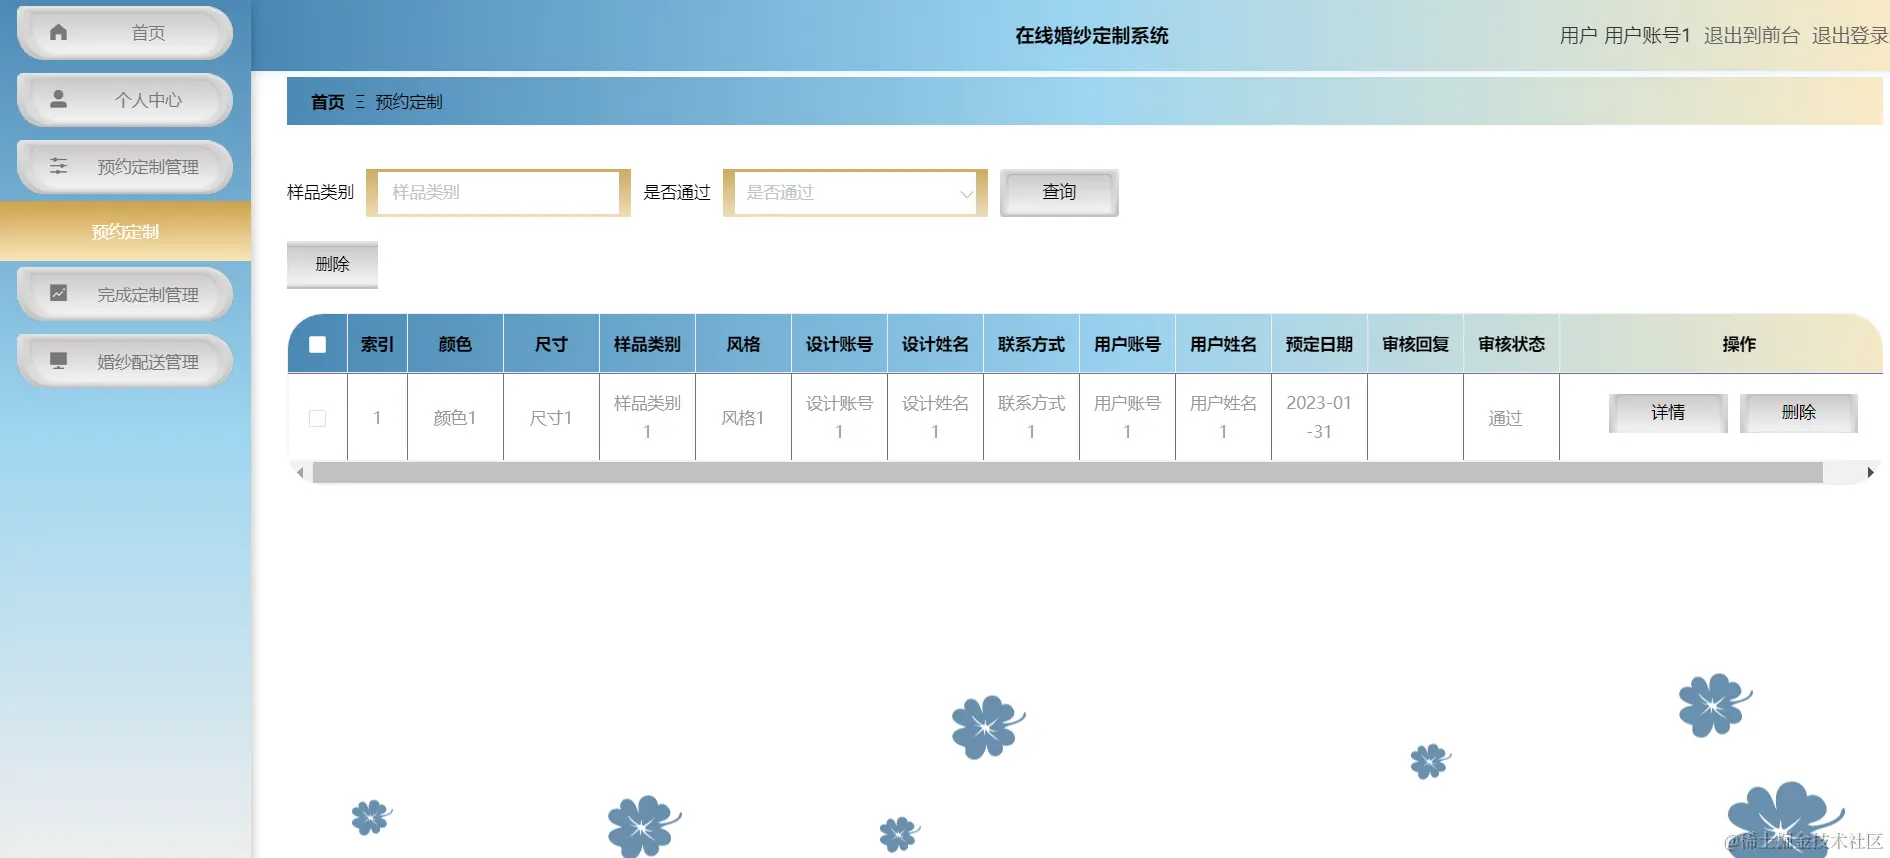Click the home icon in sidebar
Screen dimensions: 1890x858
pos(58,33)
